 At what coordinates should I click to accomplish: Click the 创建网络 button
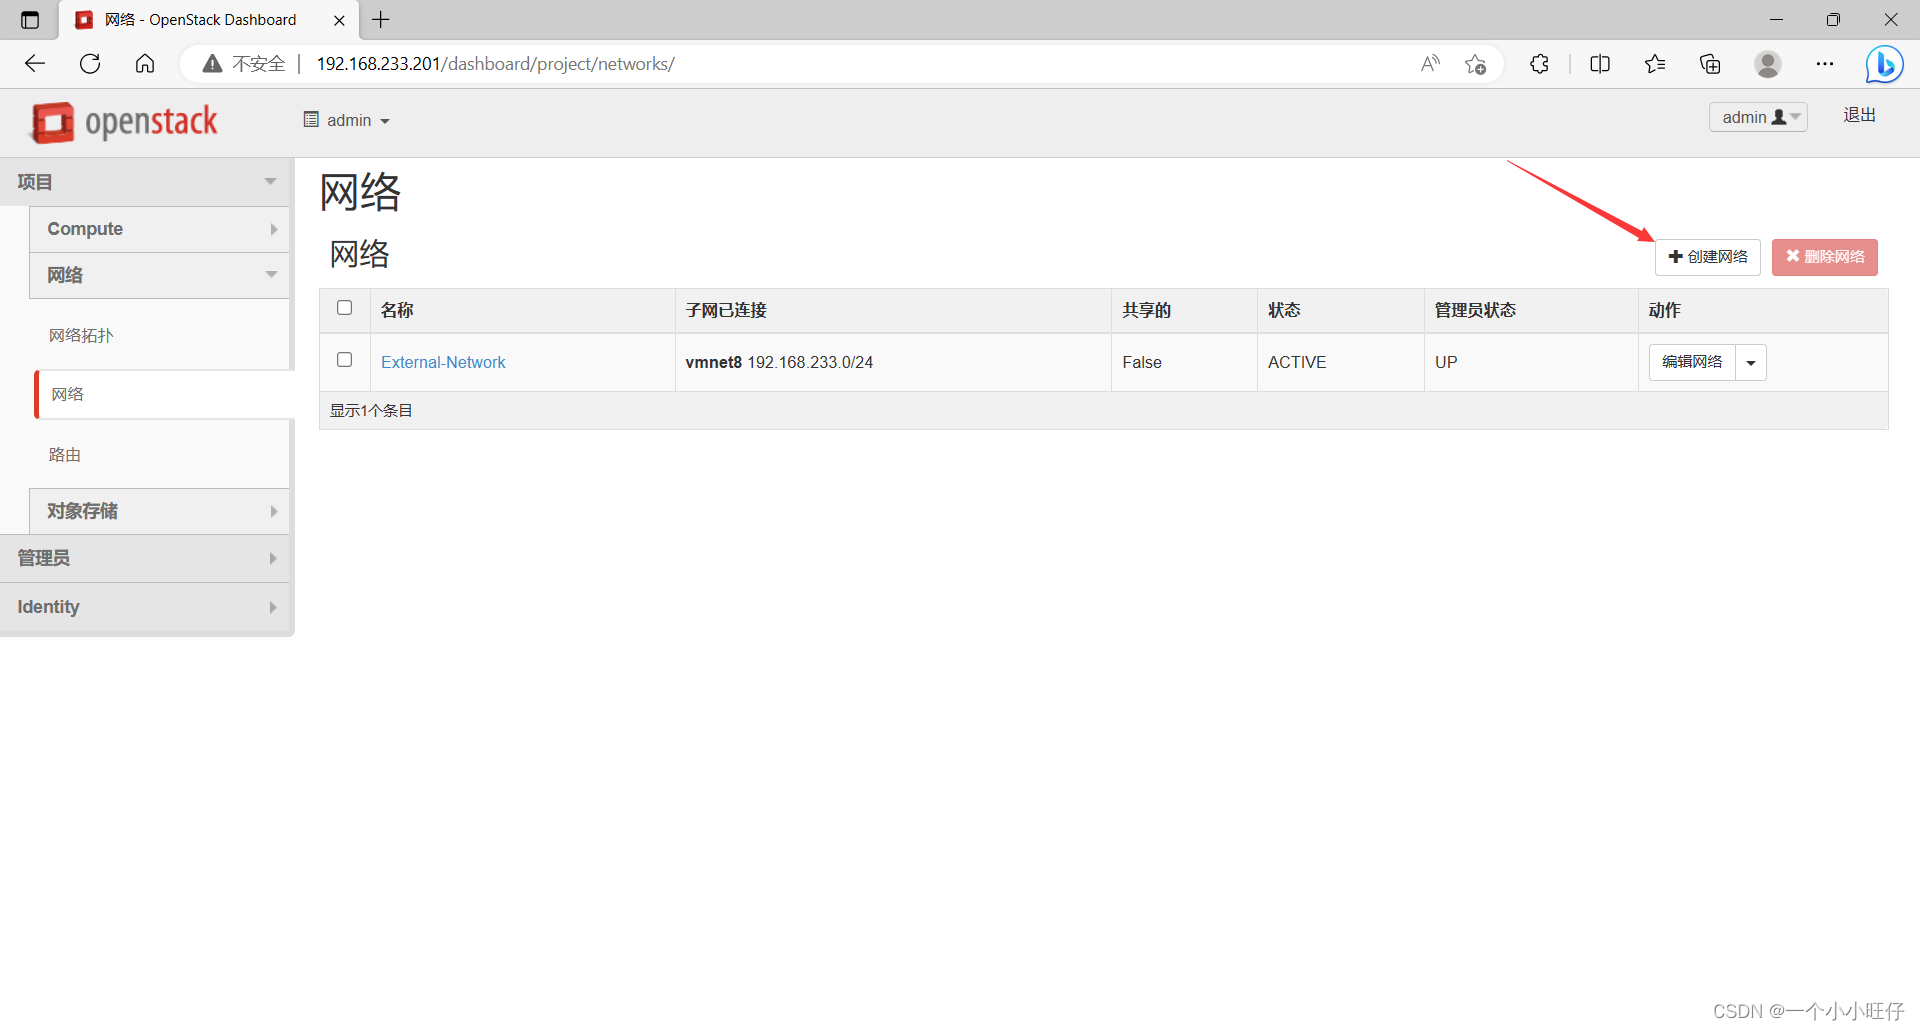pos(1707,257)
